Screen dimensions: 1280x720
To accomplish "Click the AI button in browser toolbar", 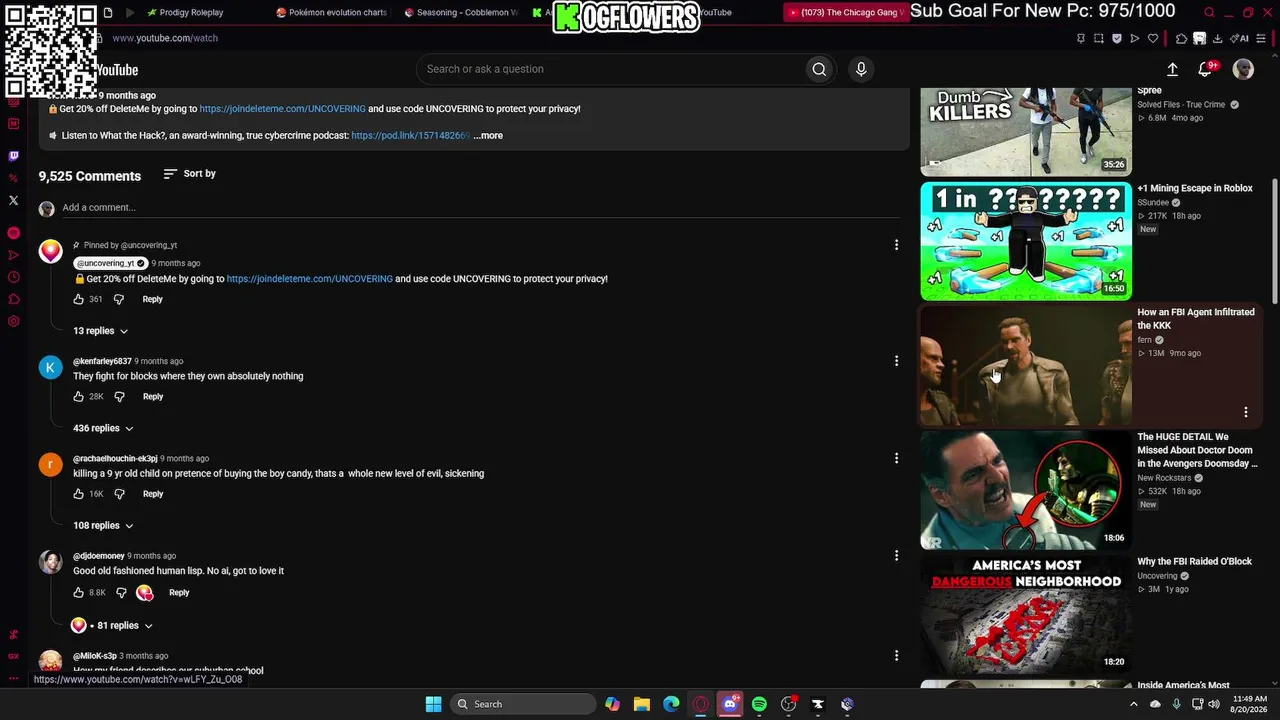I will [x=1239, y=38].
